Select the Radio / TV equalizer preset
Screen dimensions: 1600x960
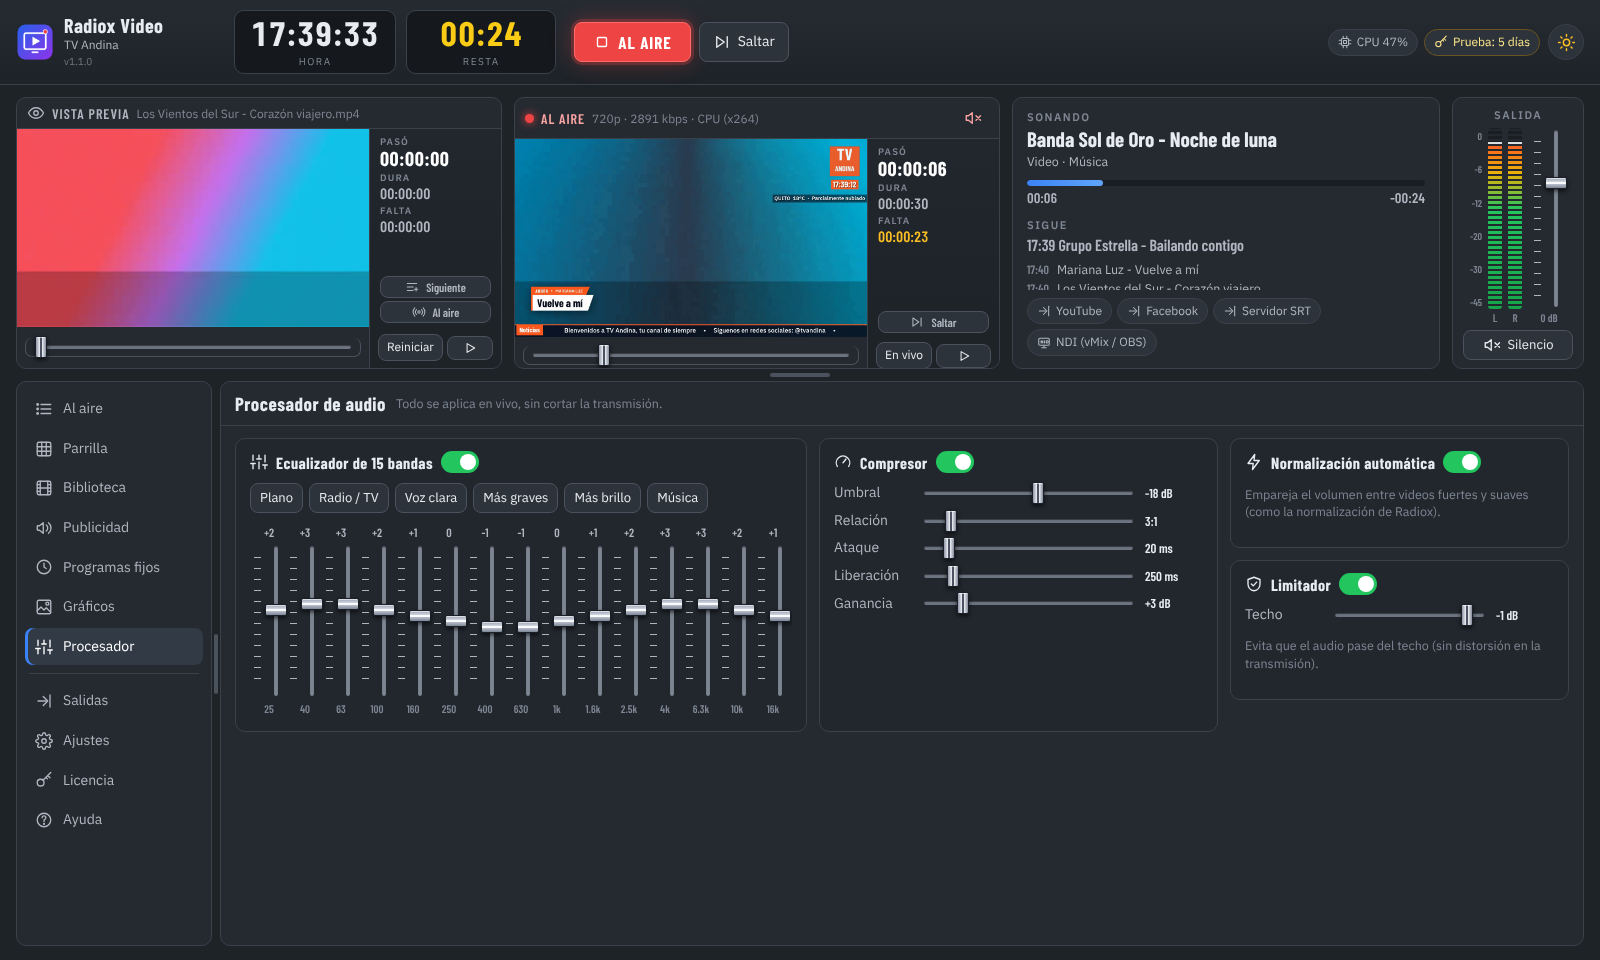[349, 498]
